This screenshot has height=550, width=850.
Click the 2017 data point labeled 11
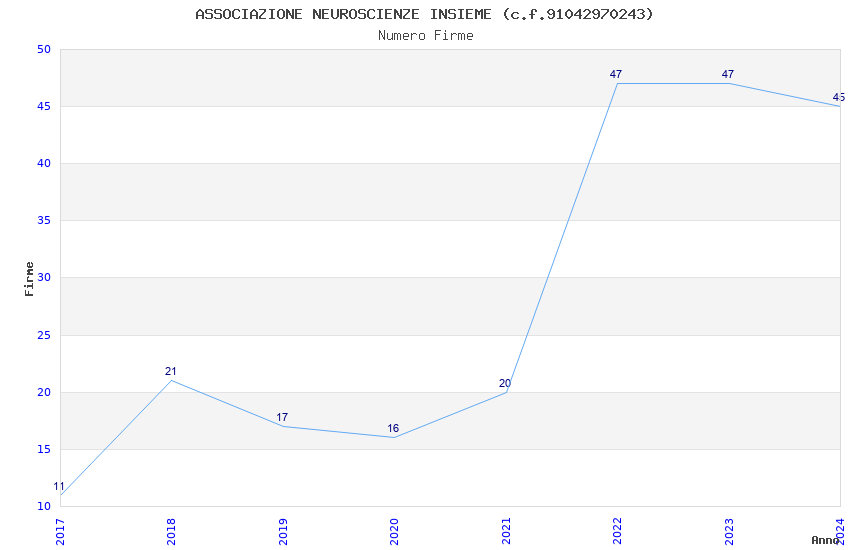[x=61, y=495]
